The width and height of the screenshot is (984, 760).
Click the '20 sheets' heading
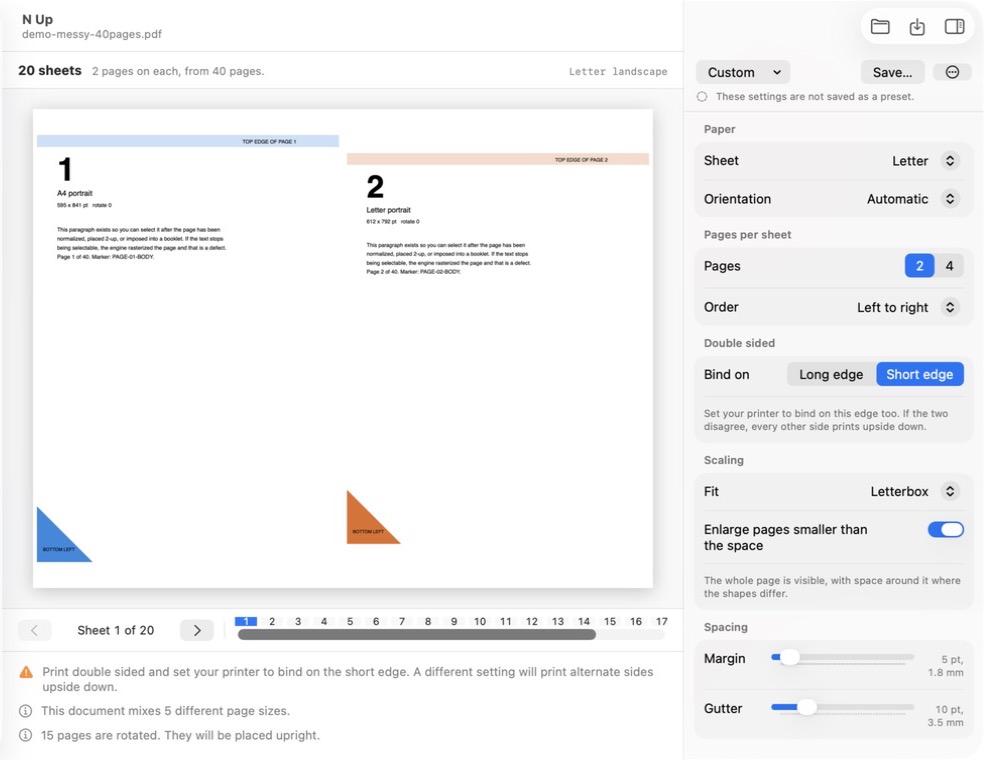pos(50,70)
